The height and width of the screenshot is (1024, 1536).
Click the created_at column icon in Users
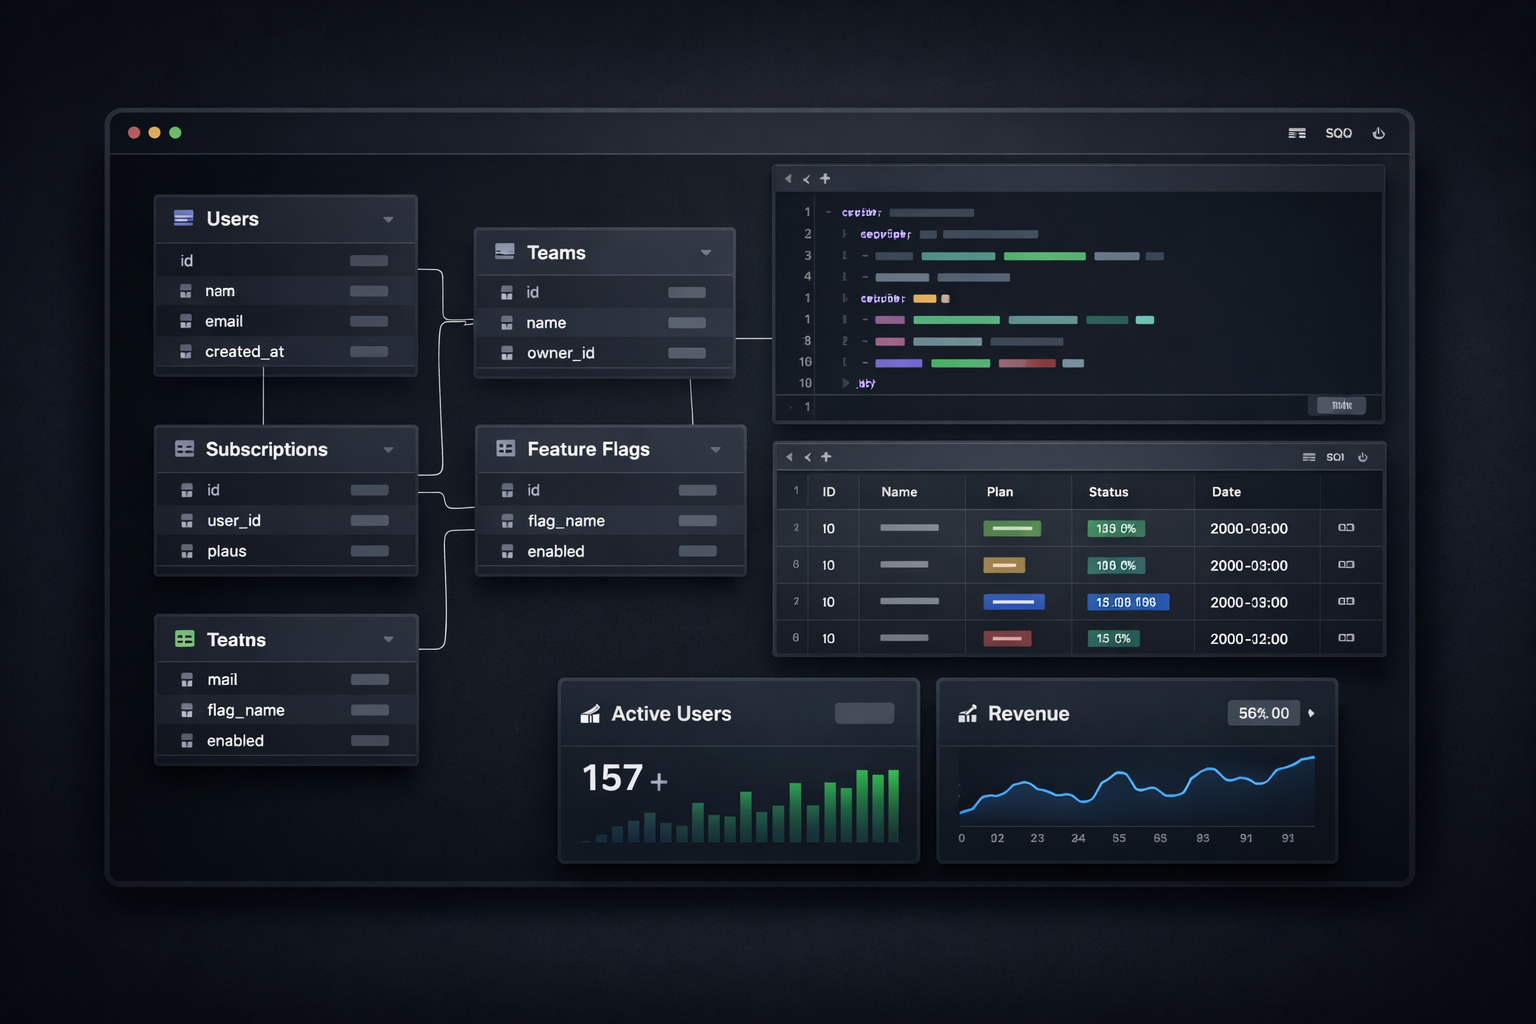[186, 352]
